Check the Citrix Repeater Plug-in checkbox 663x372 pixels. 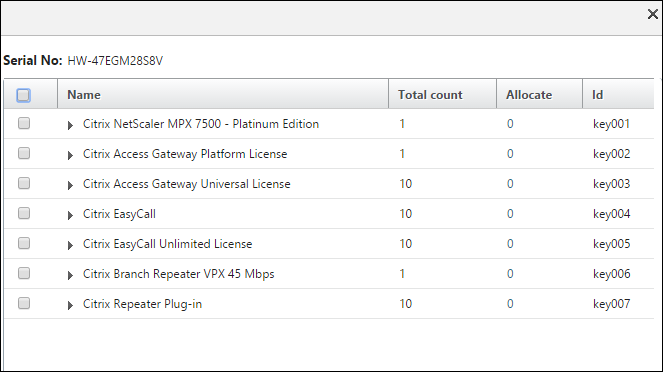(x=24, y=304)
